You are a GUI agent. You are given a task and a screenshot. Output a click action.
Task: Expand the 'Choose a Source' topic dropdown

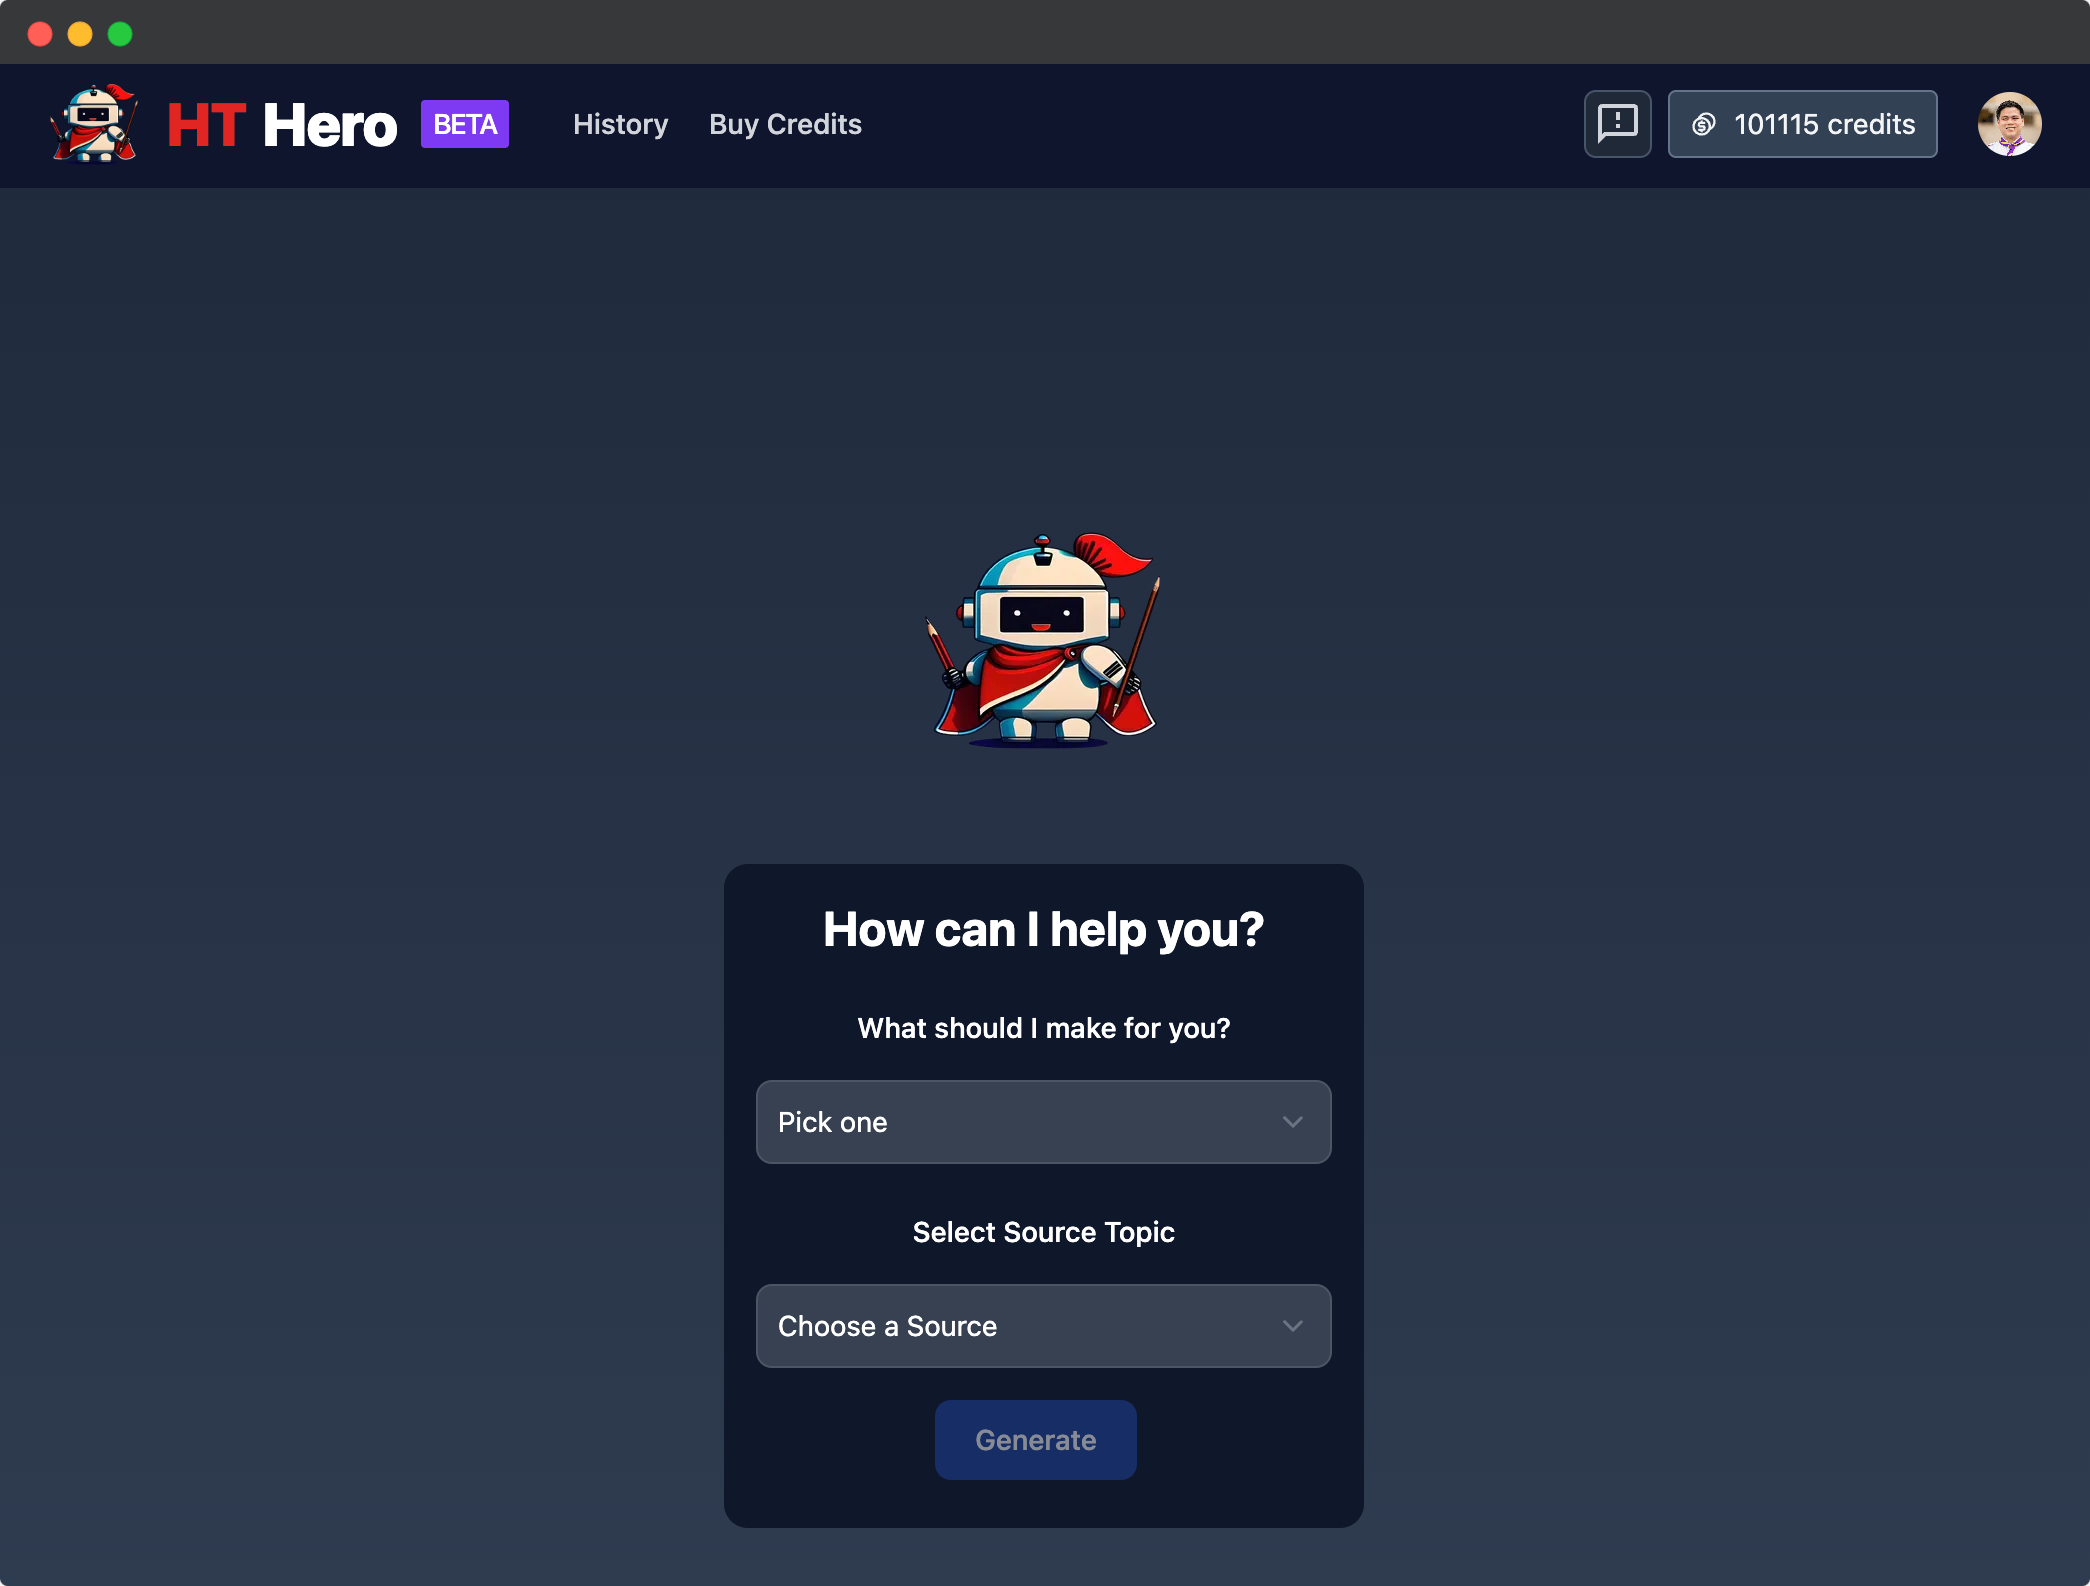[1044, 1326]
